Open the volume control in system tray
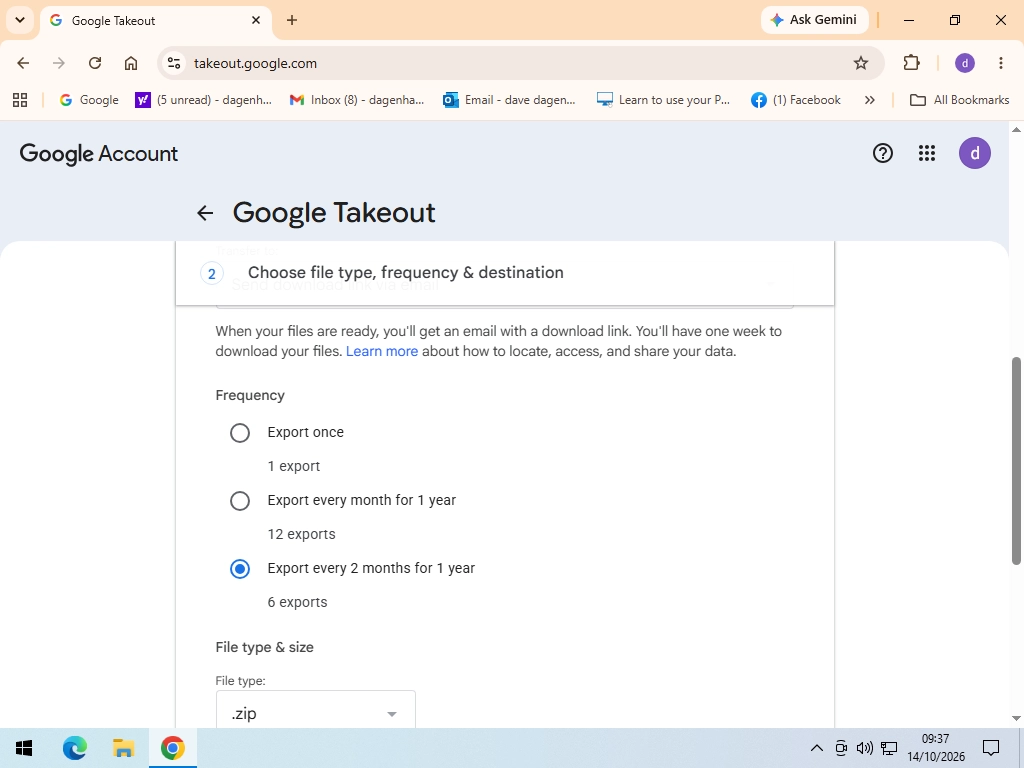Screen dimensions: 1024x768 pos(865,748)
